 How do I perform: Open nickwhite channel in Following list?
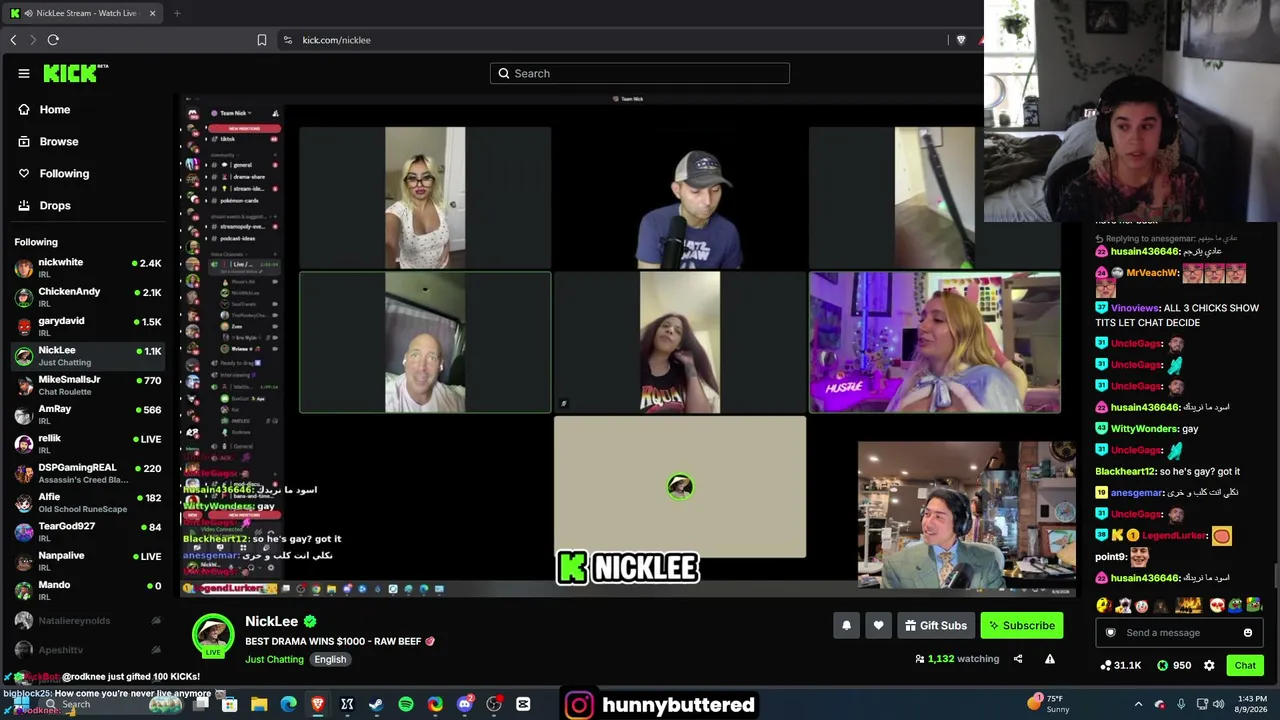pos(88,268)
